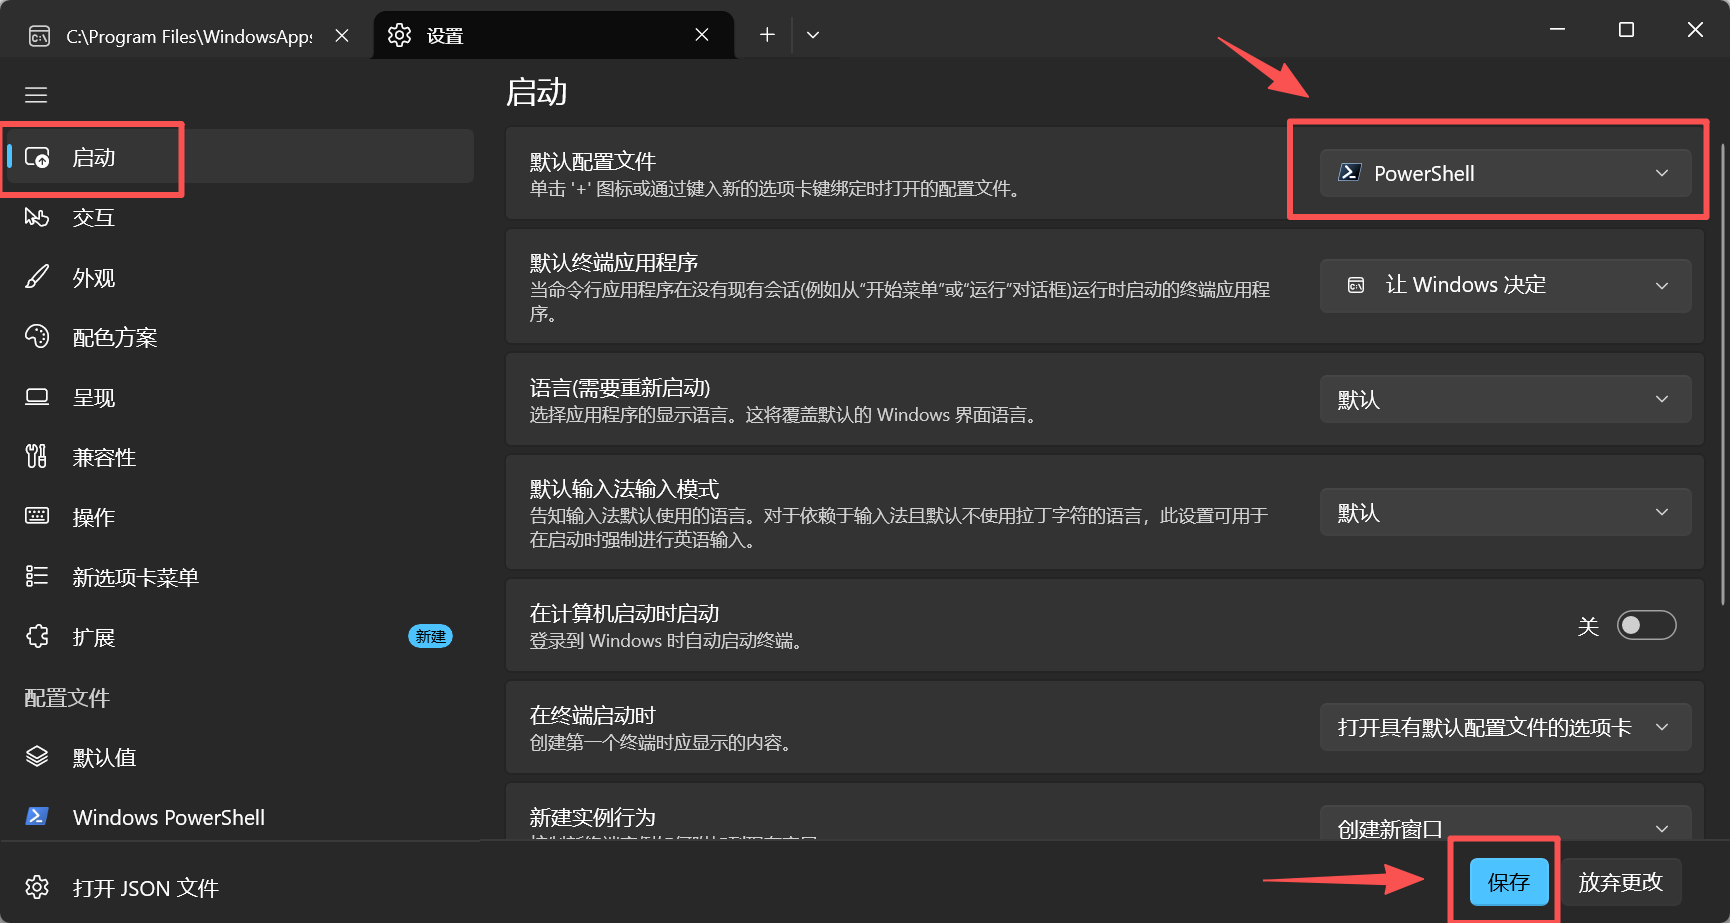This screenshot has height=923, width=1730.
Task: Open the 语言 language dropdown
Action: tap(1505, 399)
